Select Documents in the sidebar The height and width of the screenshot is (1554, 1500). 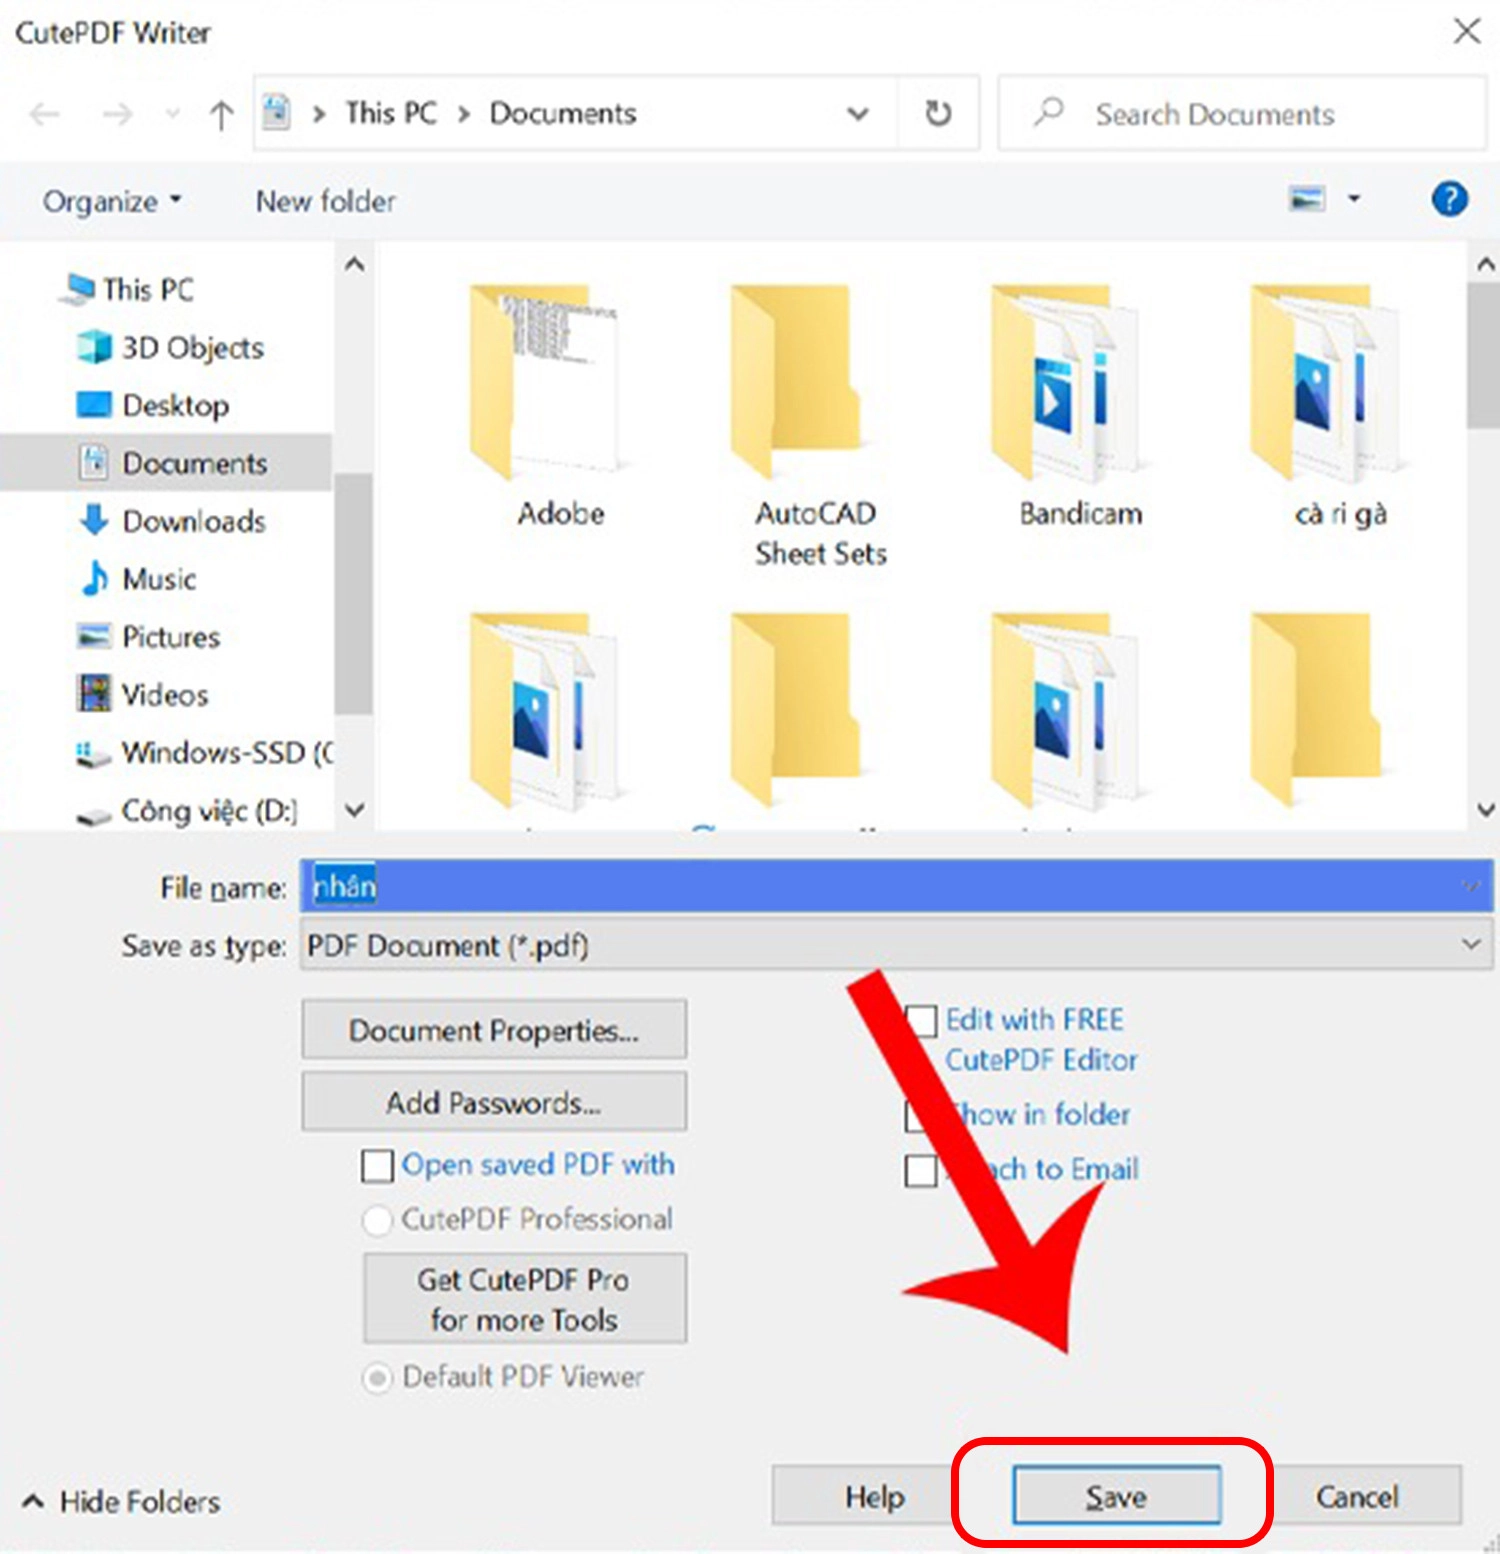166,462
